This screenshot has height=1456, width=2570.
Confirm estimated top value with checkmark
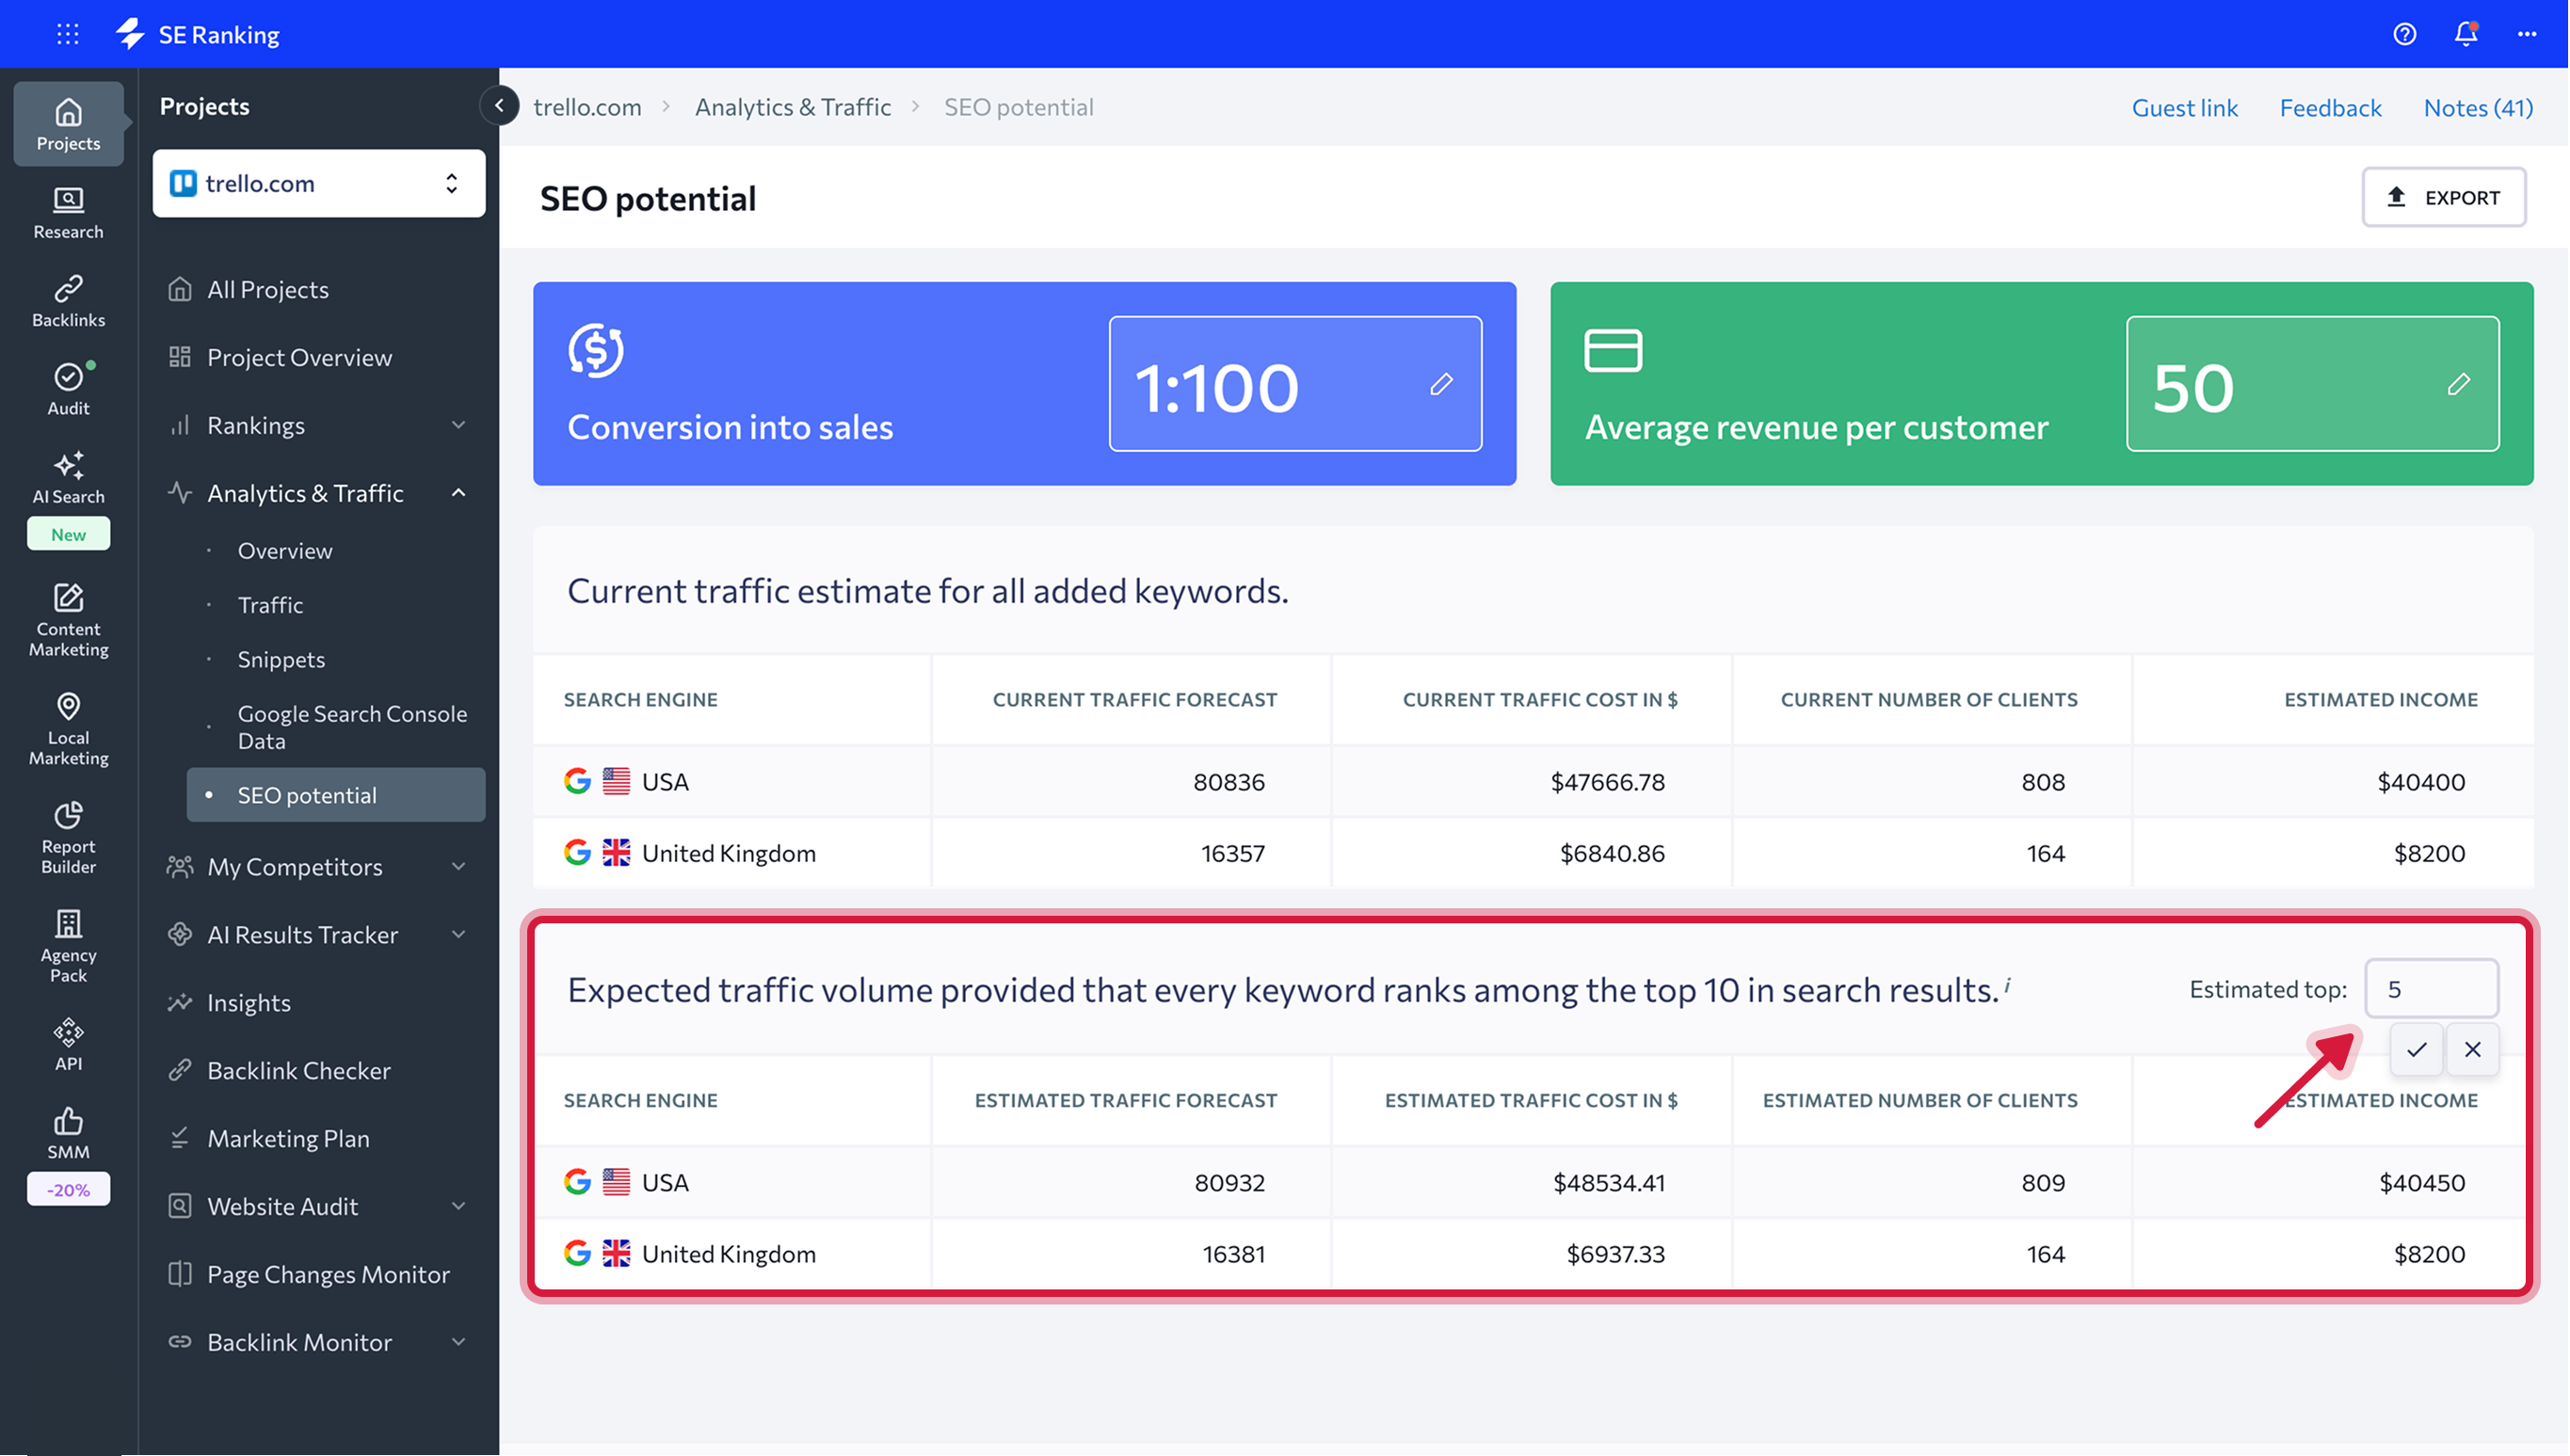[x=2416, y=1049]
